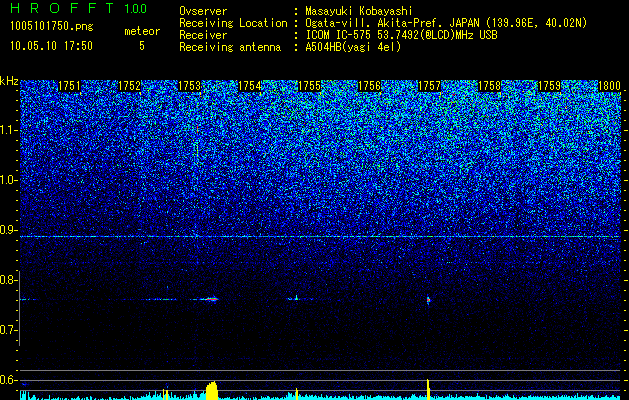Click the observer name Masayuki Kobayashi
The image size is (629, 400).
[x=359, y=11]
